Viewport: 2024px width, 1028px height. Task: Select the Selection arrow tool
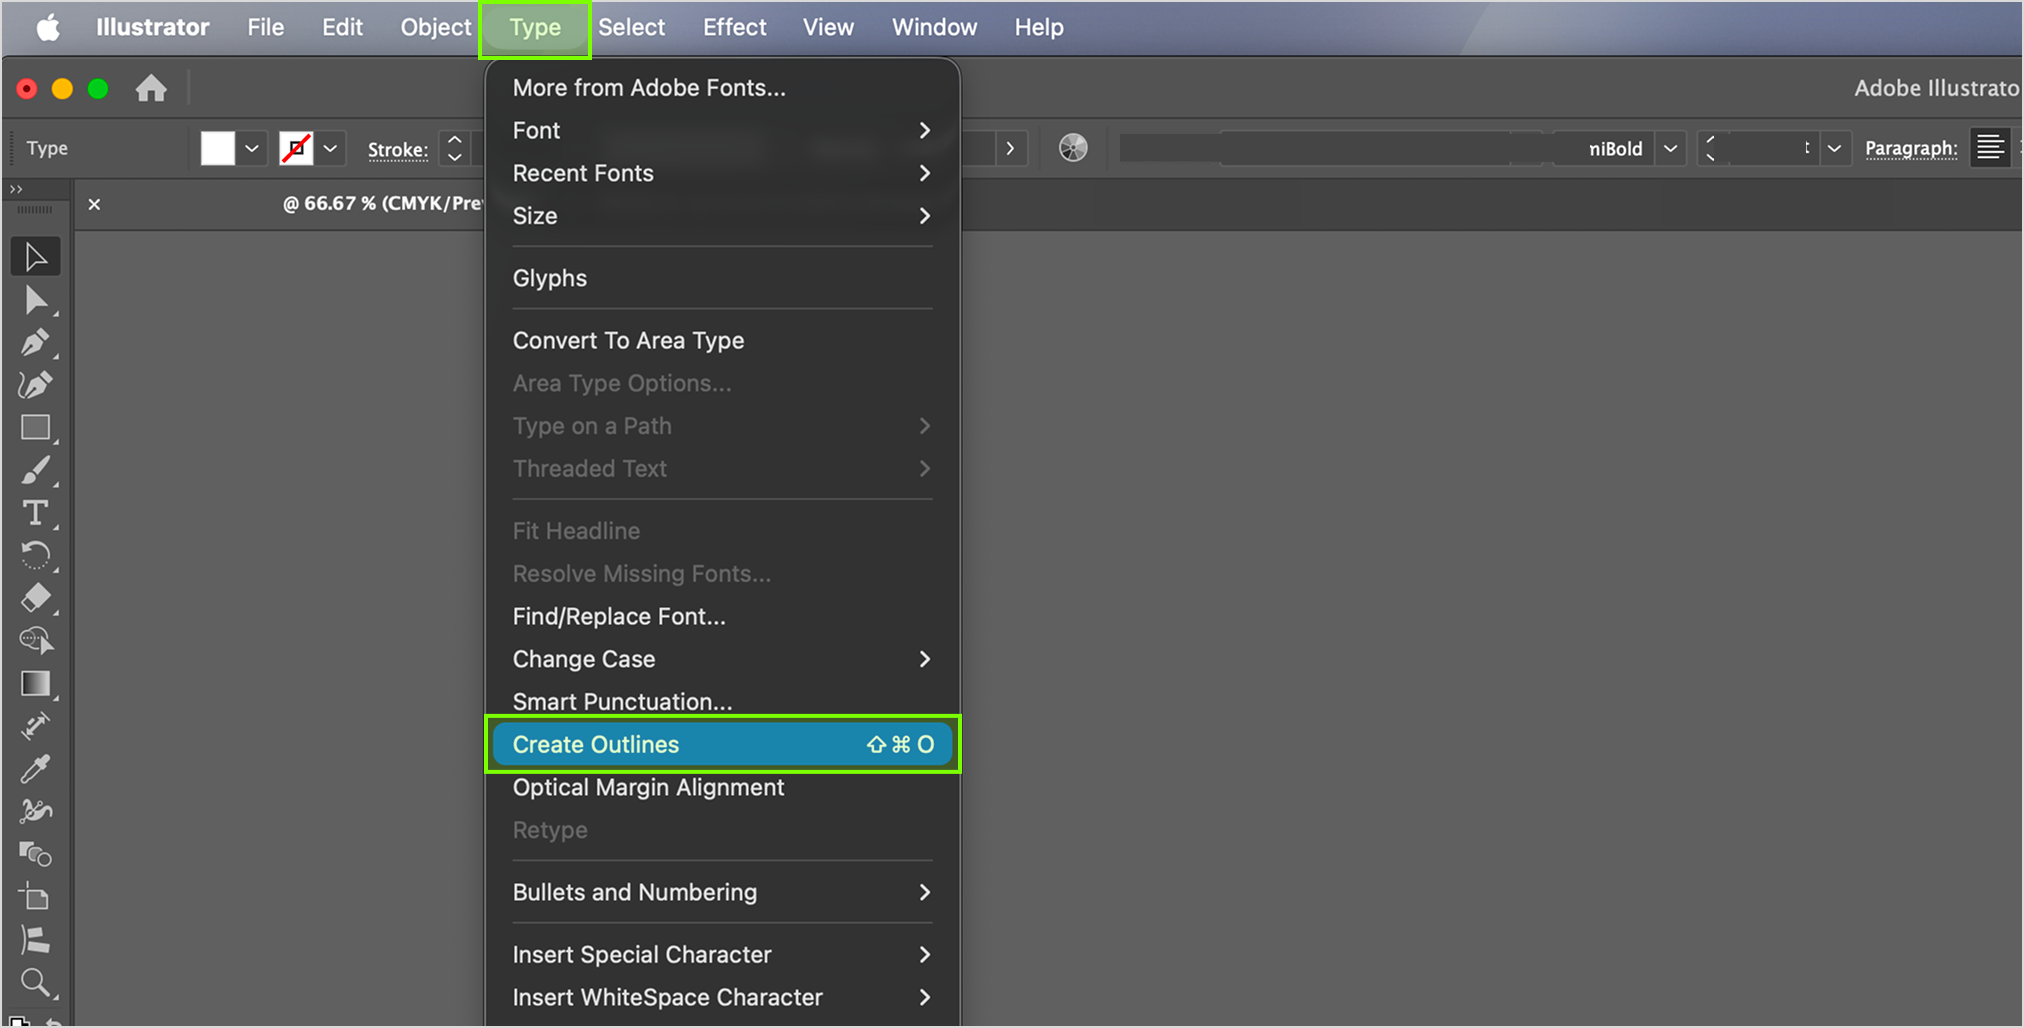(x=35, y=257)
